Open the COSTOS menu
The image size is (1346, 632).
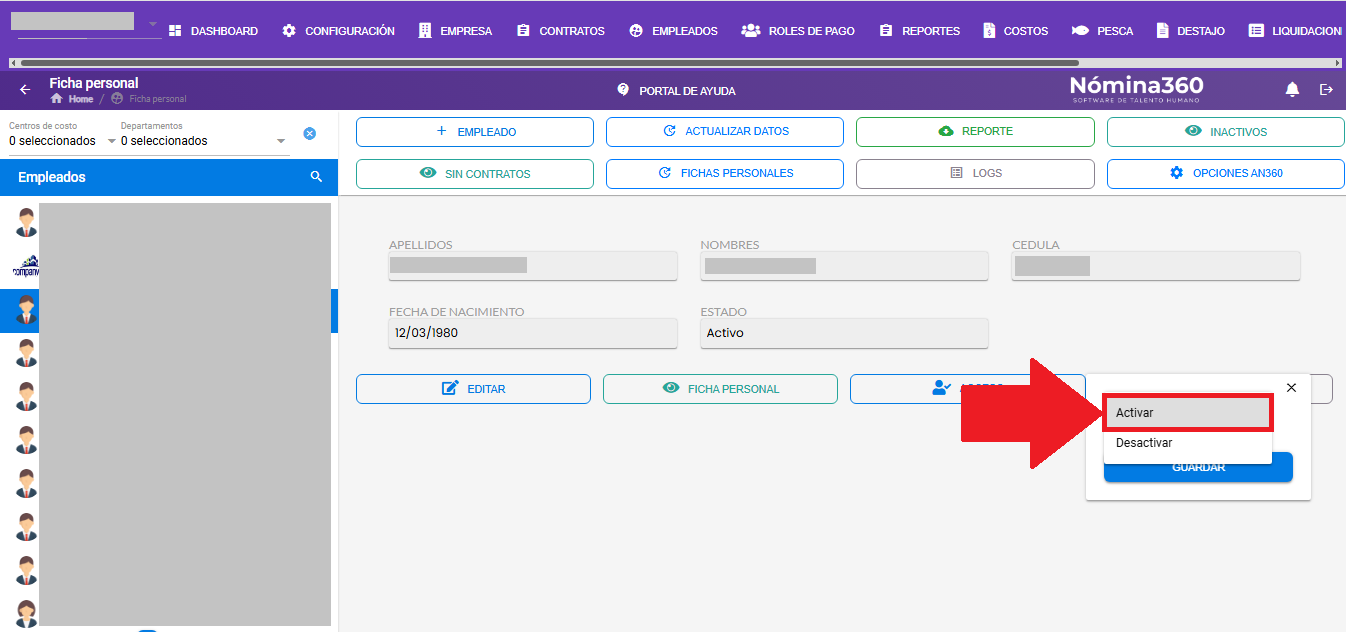[x=1015, y=31]
